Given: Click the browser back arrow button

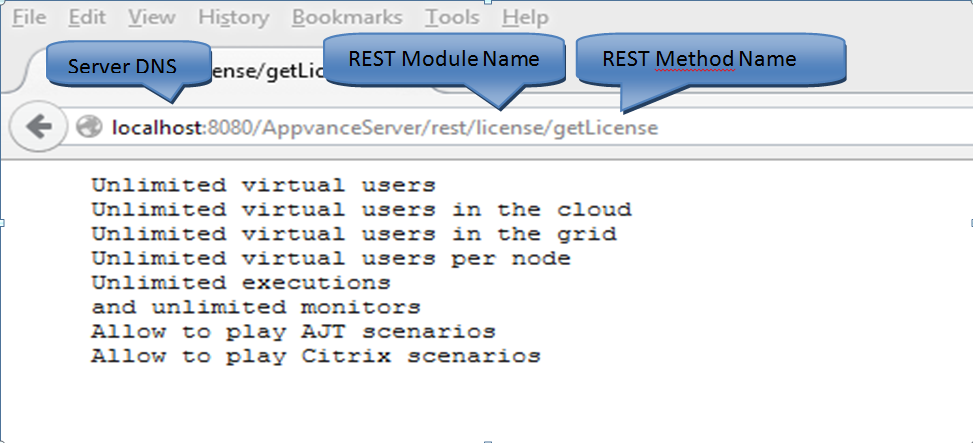Looking at the screenshot, I should click(x=38, y=127).
